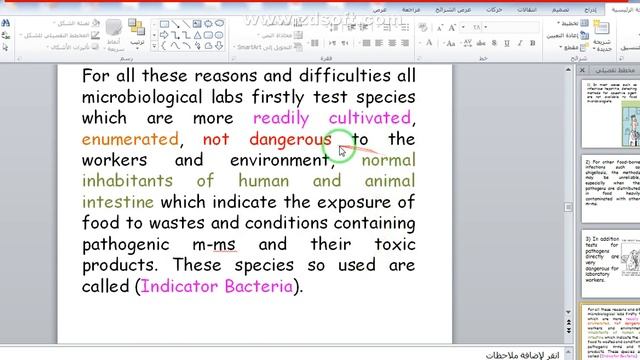The image size is (640, 360).
Task: Toggle Italic formatting
Action: click(x=520, y=43)
